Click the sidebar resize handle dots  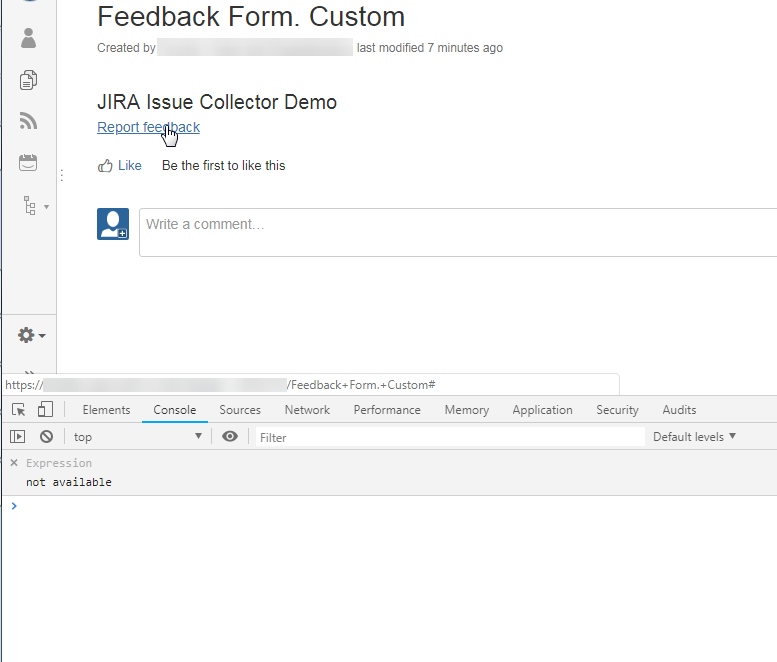61,175
